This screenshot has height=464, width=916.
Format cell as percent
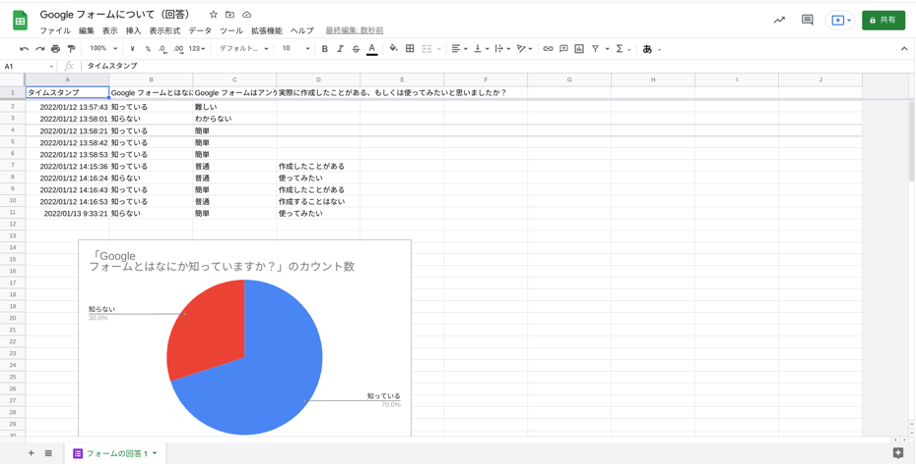tap(148, 49)
